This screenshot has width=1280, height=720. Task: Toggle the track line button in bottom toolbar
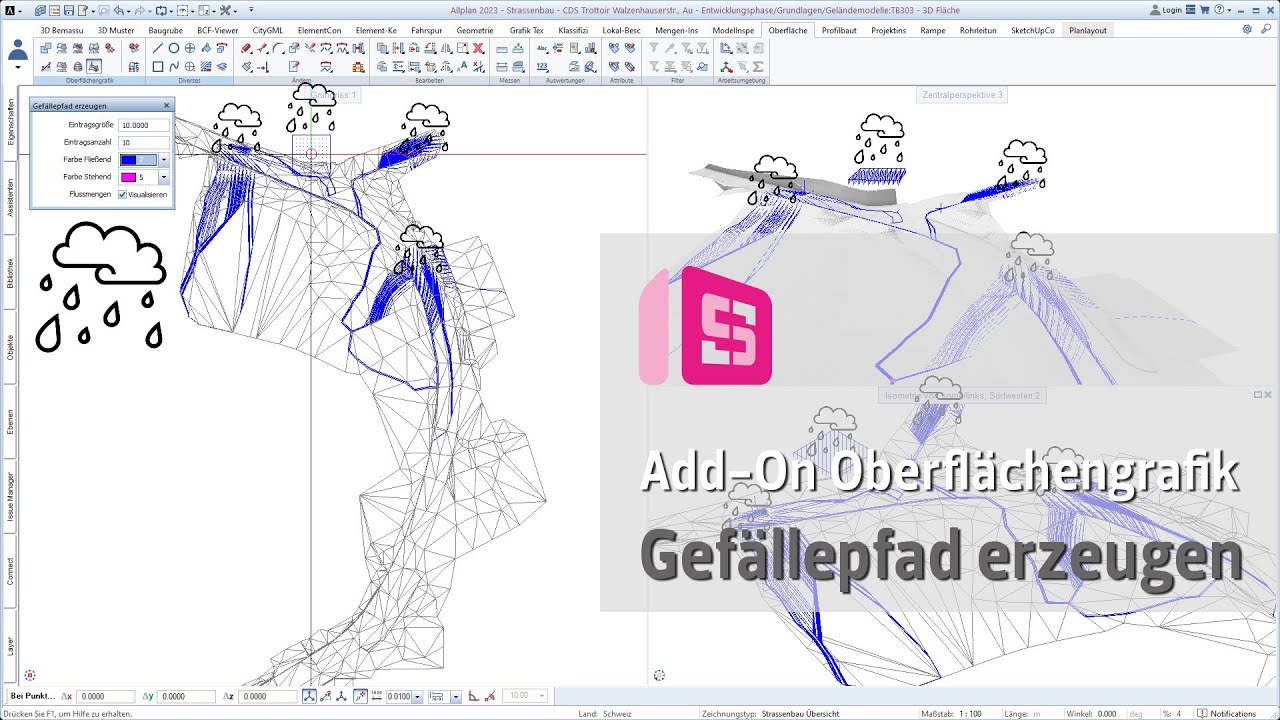click(x=358, y=696)
